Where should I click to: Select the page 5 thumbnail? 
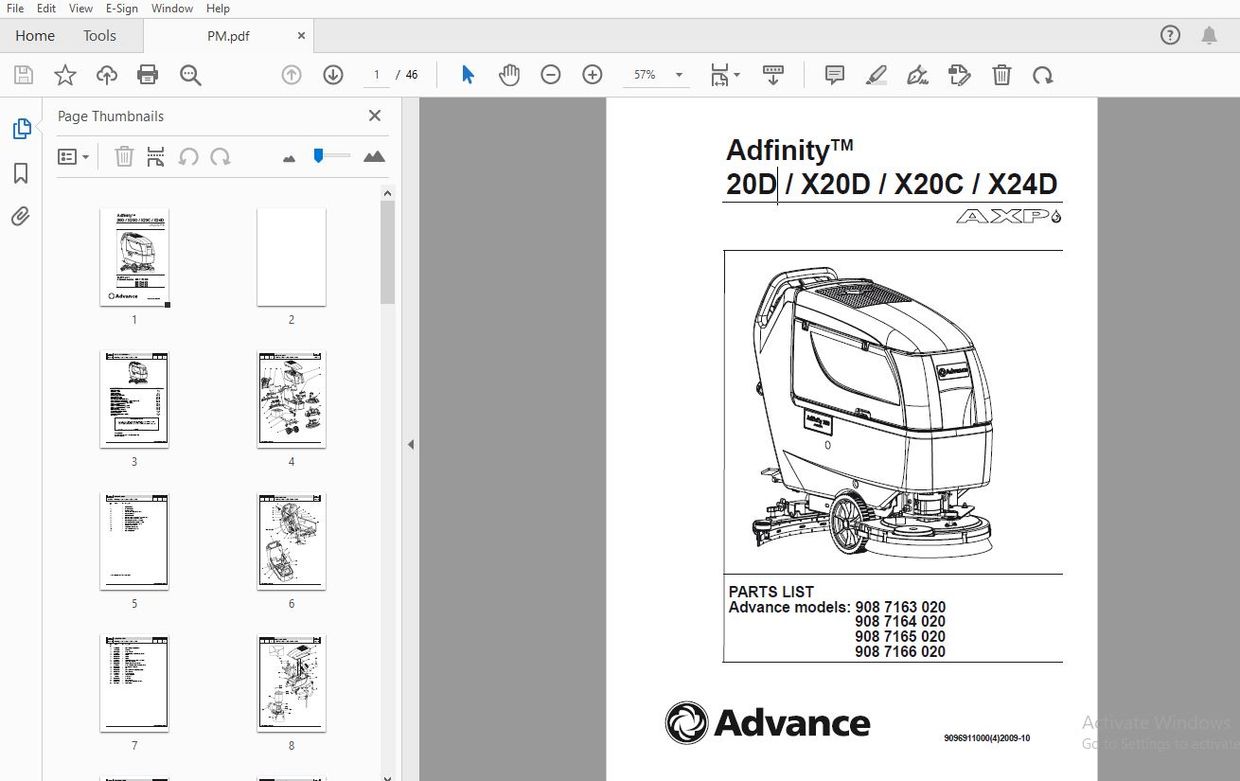click(134, 541)
